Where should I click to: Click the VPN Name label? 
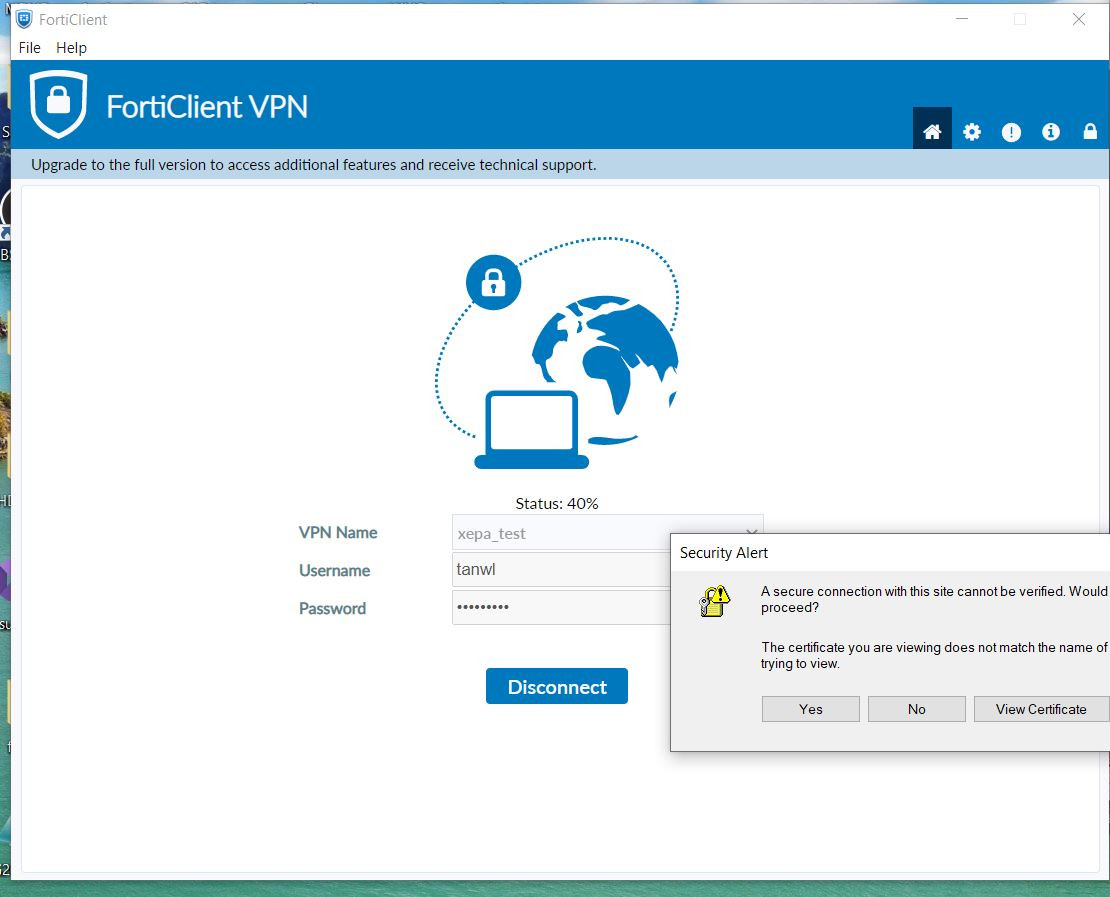click(x=338, y=532)
